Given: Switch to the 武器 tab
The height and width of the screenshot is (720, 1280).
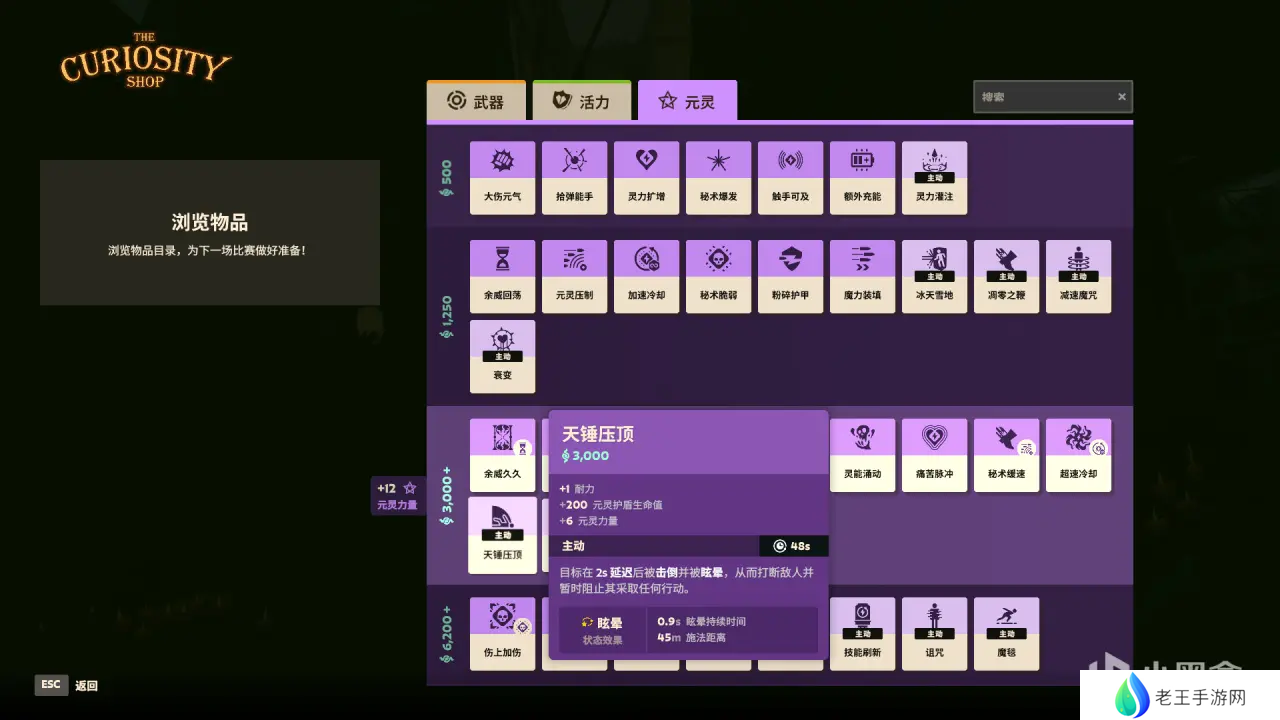Looking at the screenshot, I should click(475, 101).
